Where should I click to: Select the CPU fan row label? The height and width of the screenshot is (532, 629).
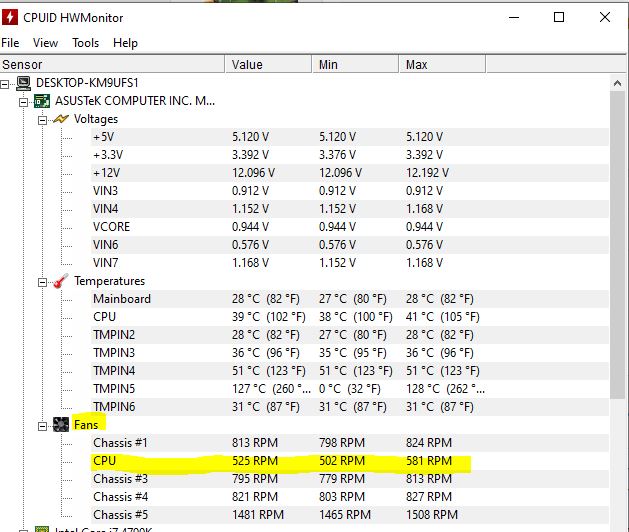pos(104,461)
